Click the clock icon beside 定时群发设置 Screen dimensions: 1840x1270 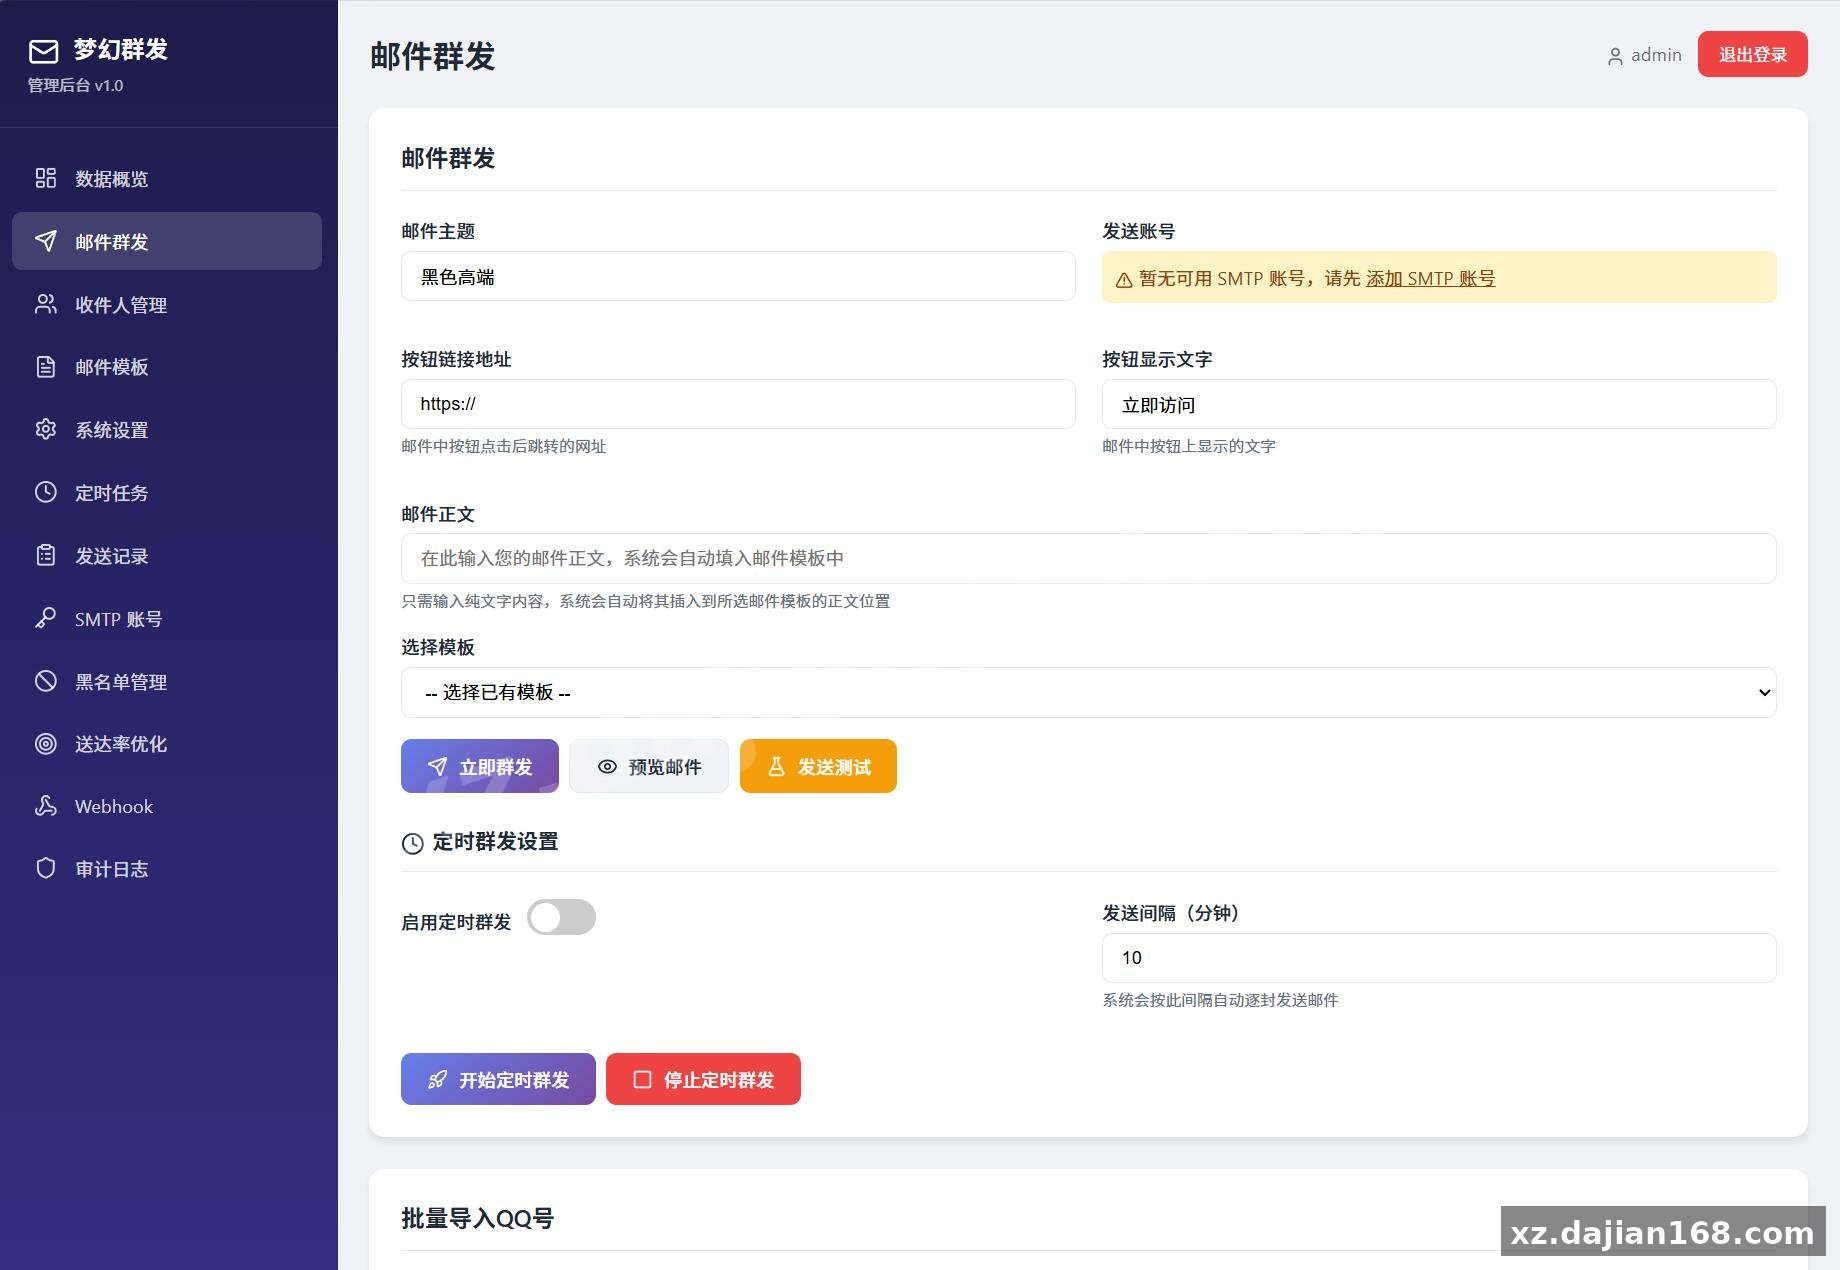pyautogui.click(x=412, y=843)
